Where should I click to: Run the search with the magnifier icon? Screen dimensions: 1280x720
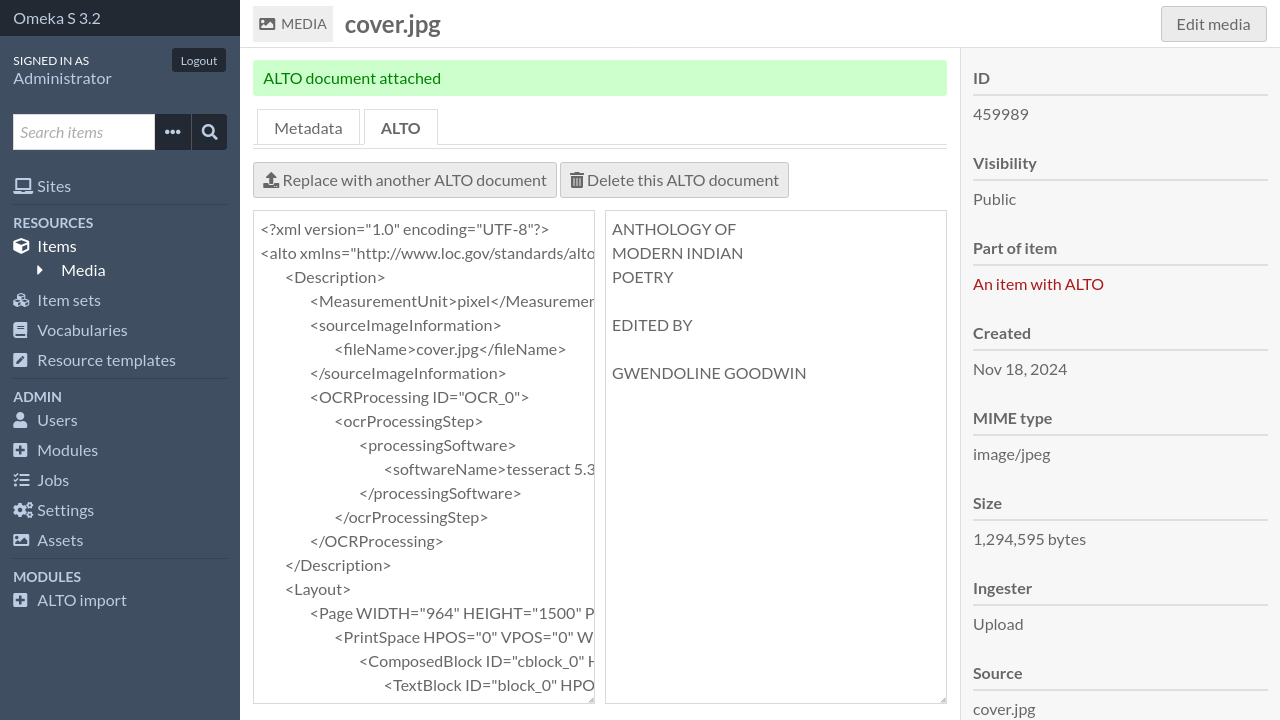(209, 132)
